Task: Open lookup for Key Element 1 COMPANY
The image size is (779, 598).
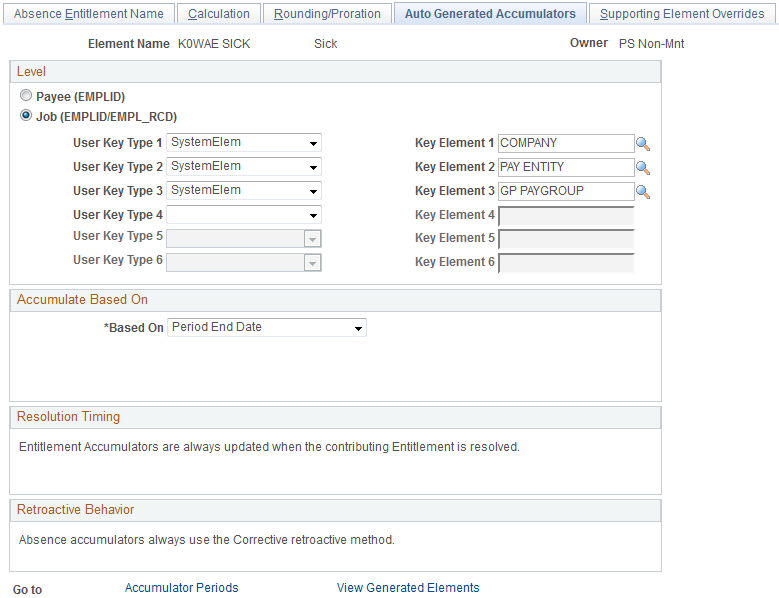Action: point(643,144)
